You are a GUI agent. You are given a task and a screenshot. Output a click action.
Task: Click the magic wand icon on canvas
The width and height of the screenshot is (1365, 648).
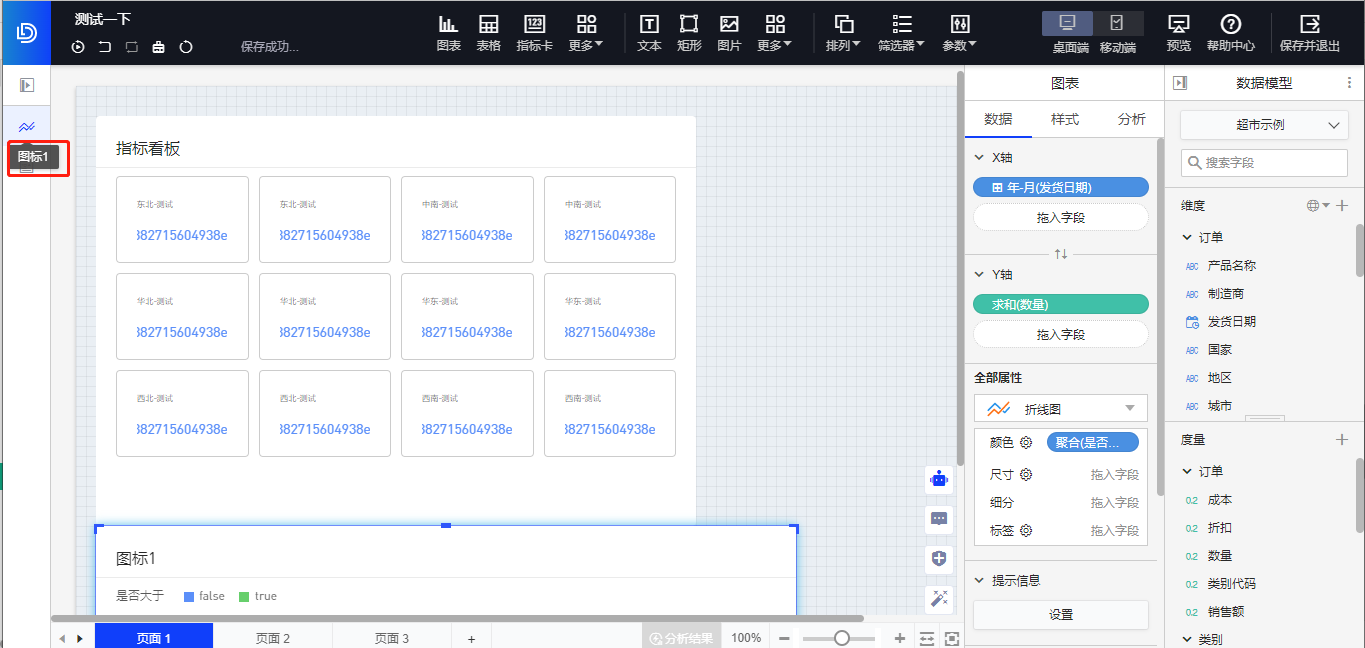click(x=938, y=598)
